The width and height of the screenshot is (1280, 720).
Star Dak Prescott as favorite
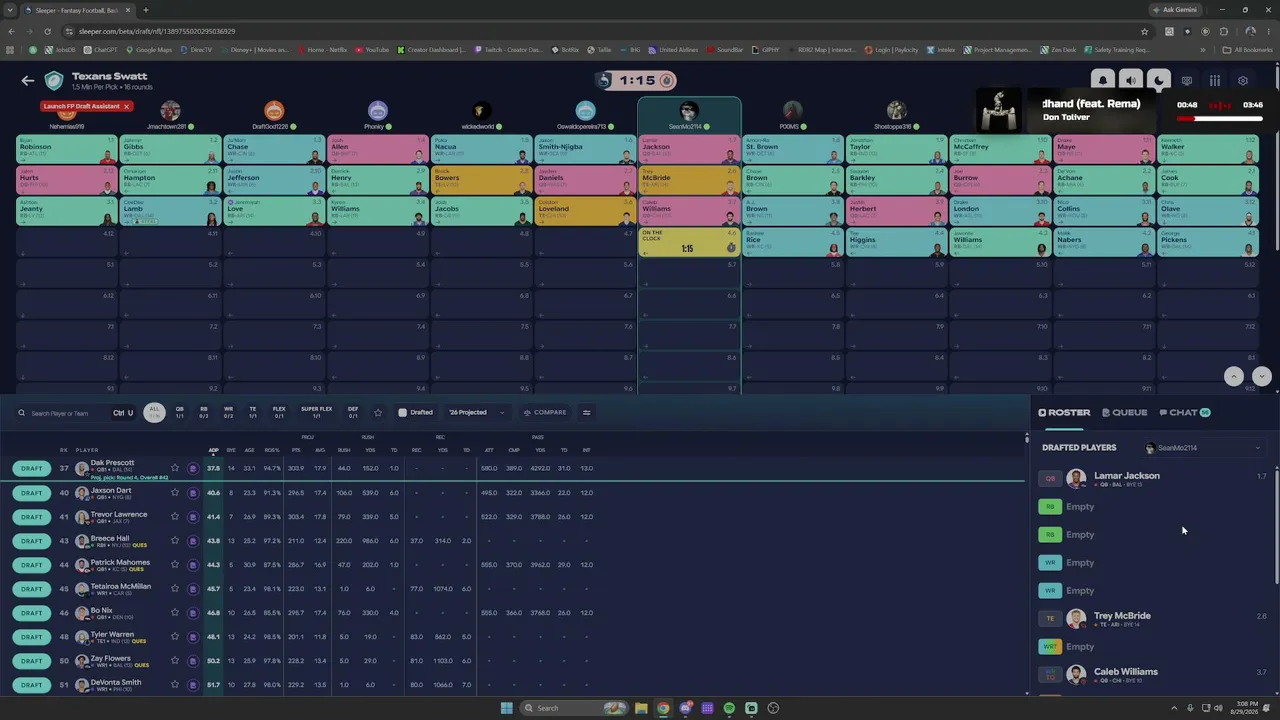(x=175, y=468)
